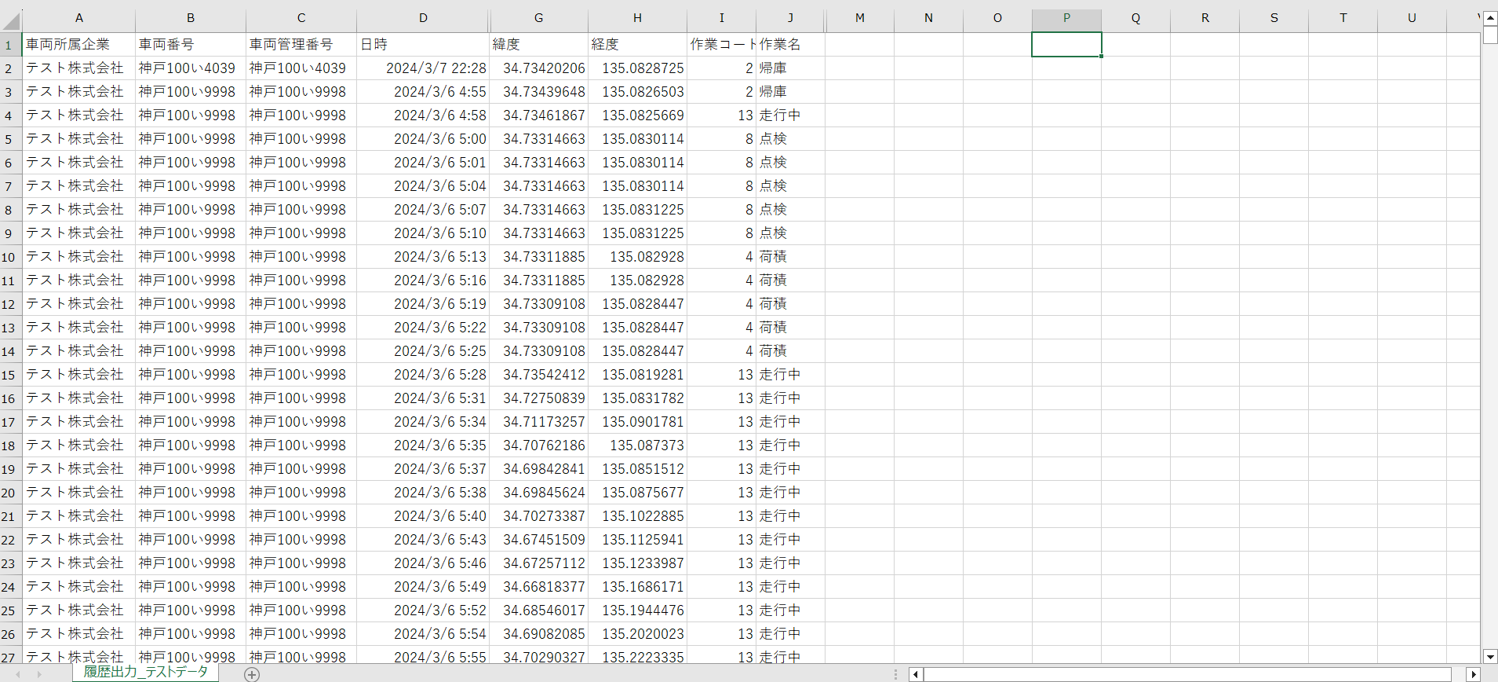Add a new sheet with the plus icon
Screen dimensions: 1498x682
(x=252, y=674)
